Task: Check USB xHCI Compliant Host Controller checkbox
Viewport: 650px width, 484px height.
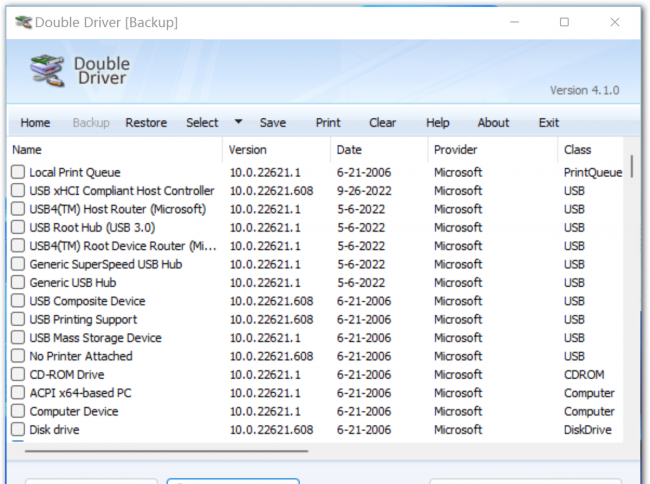Action: 18,190
